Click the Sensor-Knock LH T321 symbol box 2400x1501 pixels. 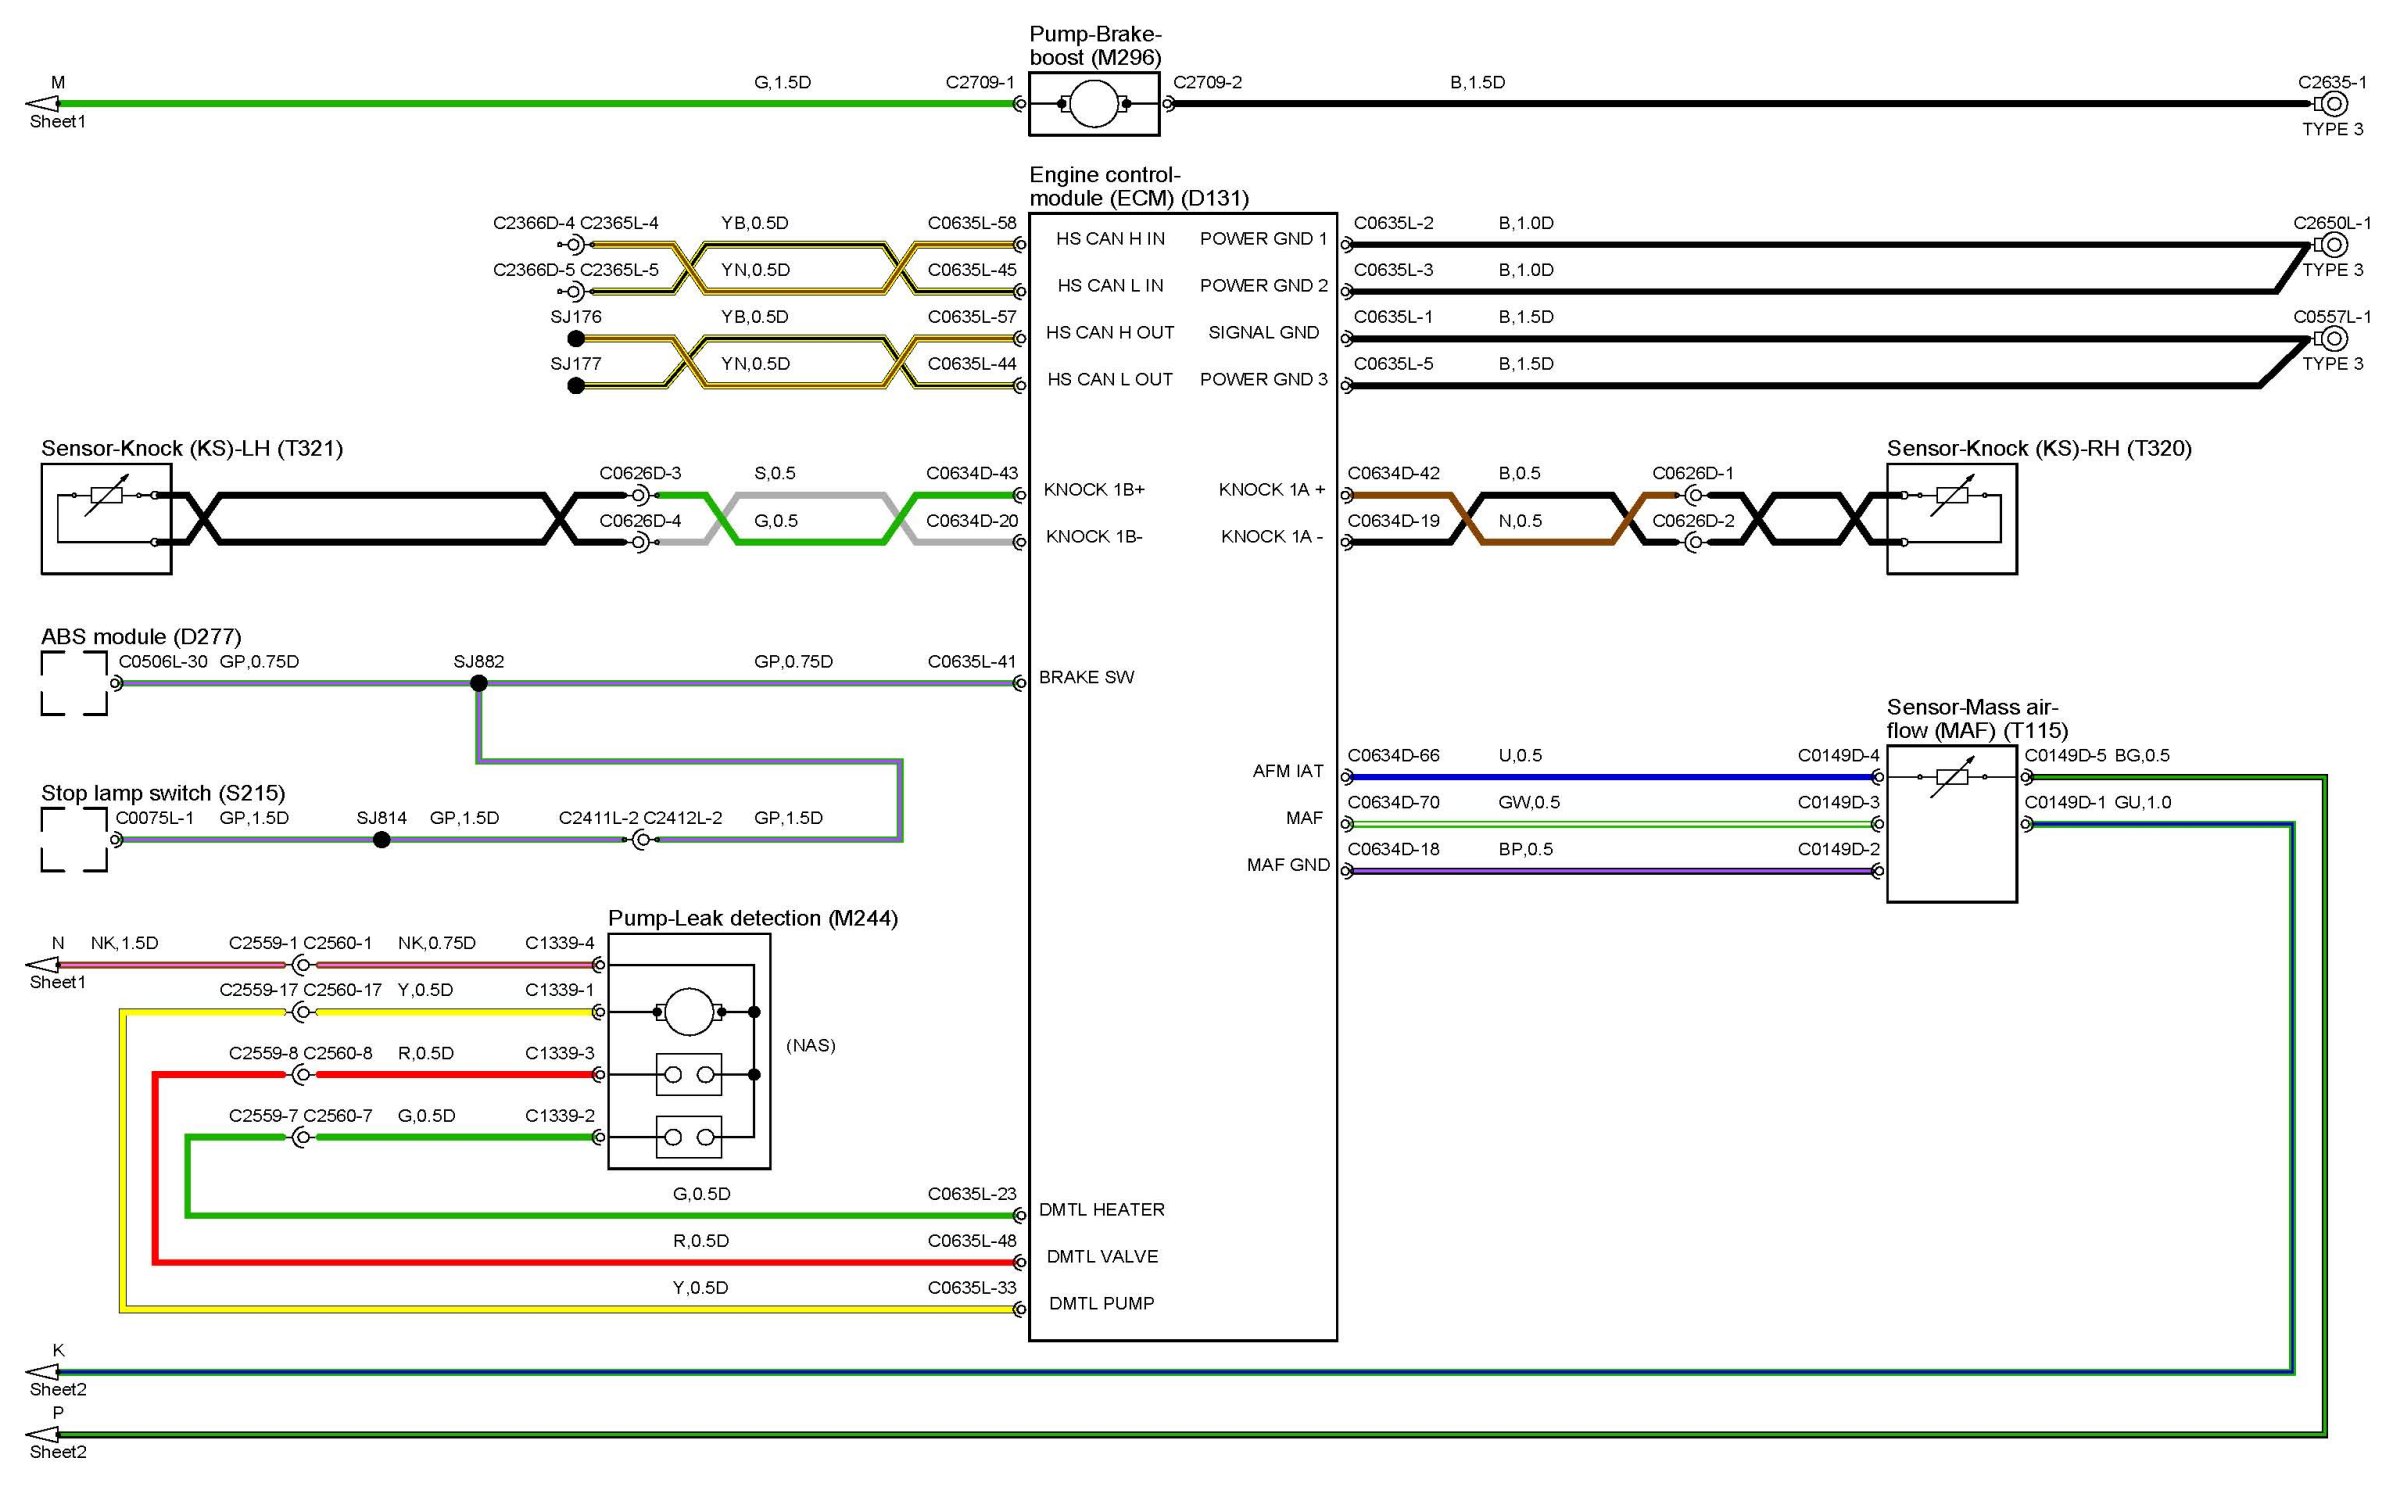coord(106,519)
